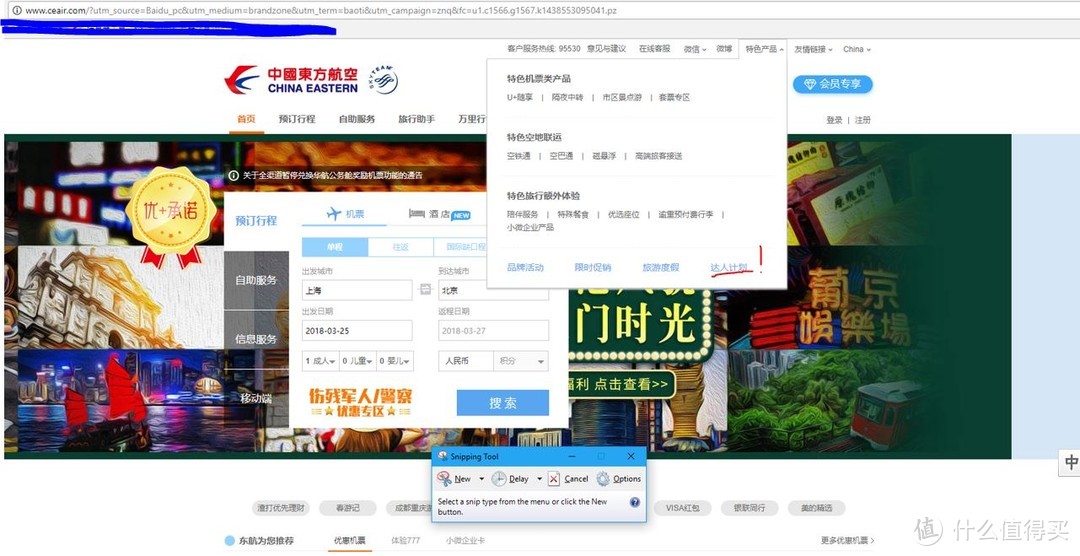Click the 福利 点击查看 banner button
This screenshot has width=1080, height=556.
tap(620, 384)
